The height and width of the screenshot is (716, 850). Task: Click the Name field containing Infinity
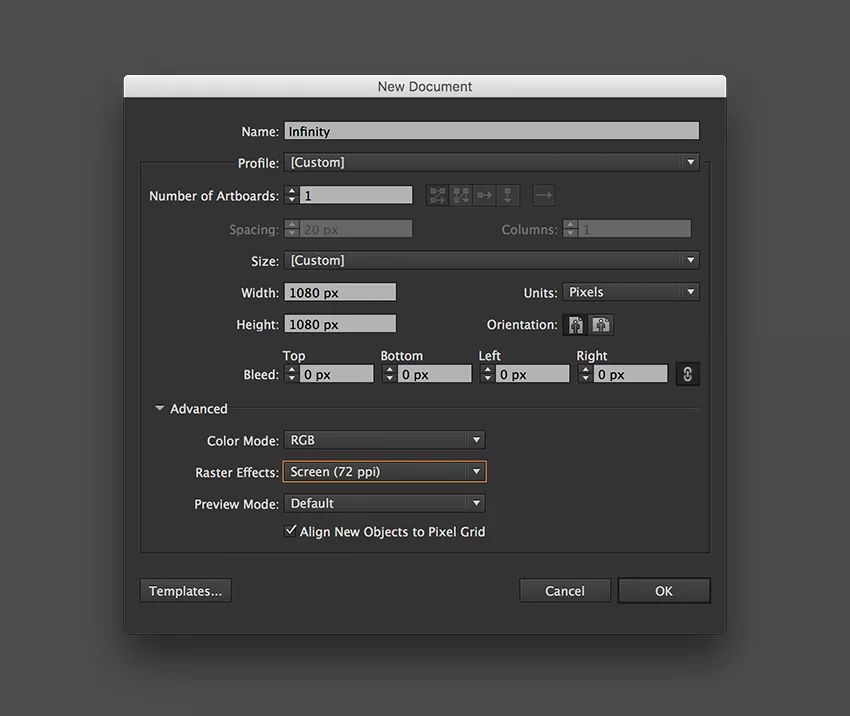click(x=492, y=131)
